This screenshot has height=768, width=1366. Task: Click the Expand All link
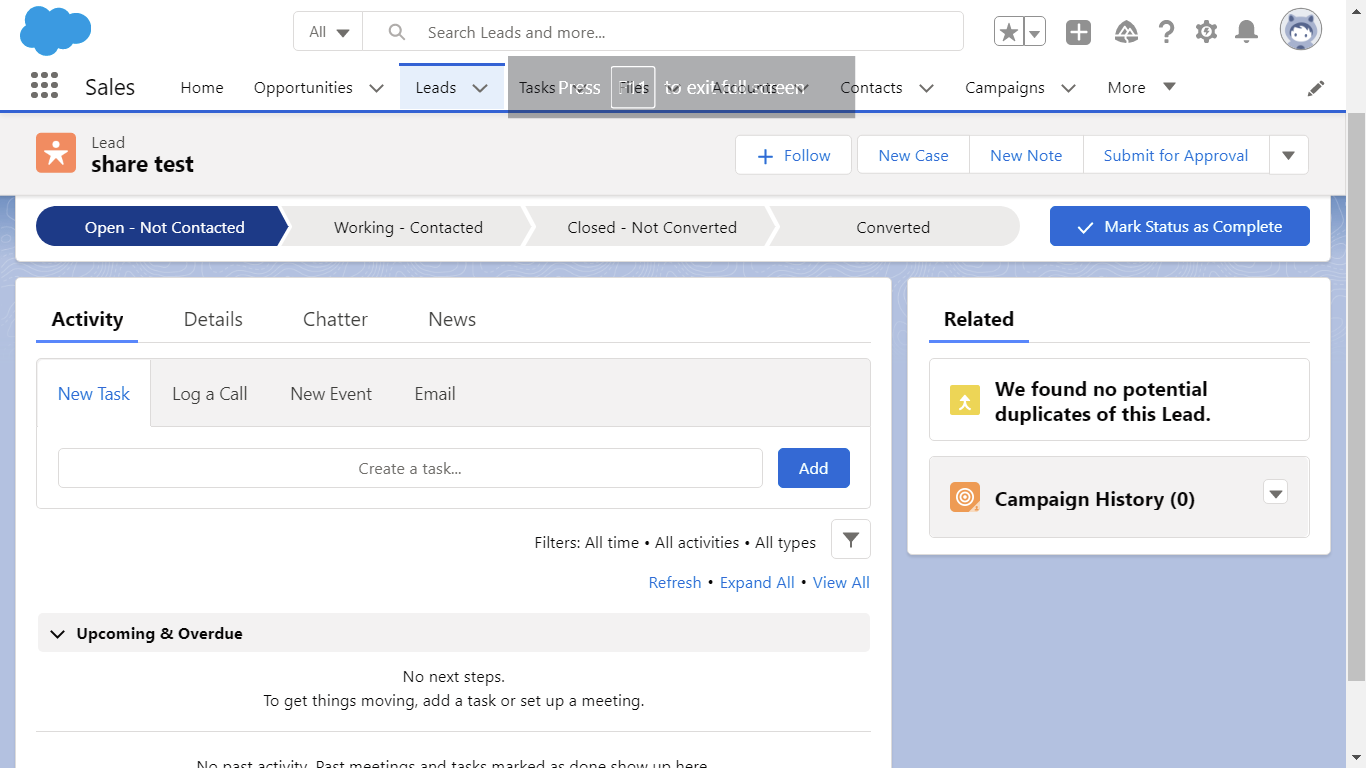point(757,582)
